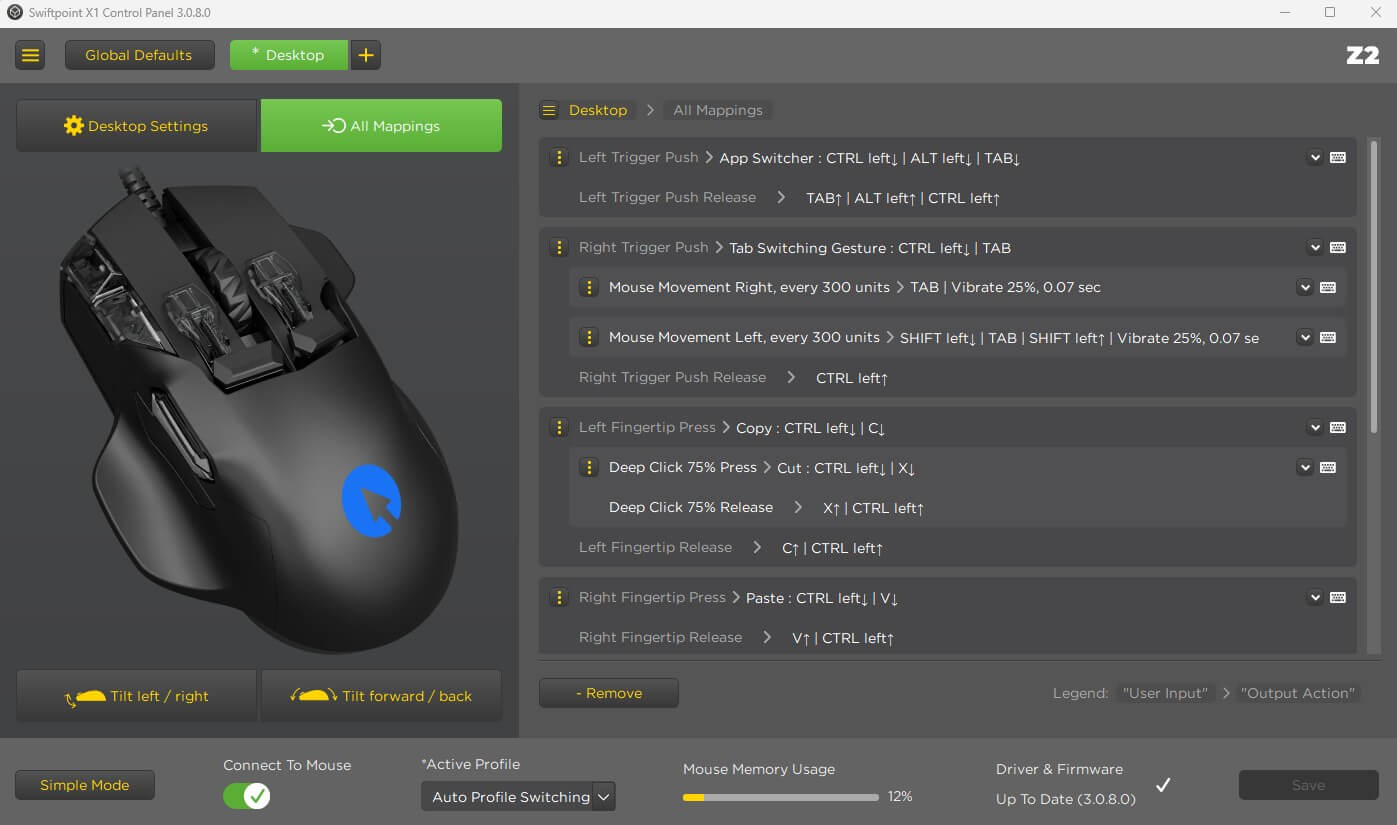Select Deep Click 75% Release row
Image resolution: width=1397 pixels, height=825 pixels.
[x=957, y=508]
